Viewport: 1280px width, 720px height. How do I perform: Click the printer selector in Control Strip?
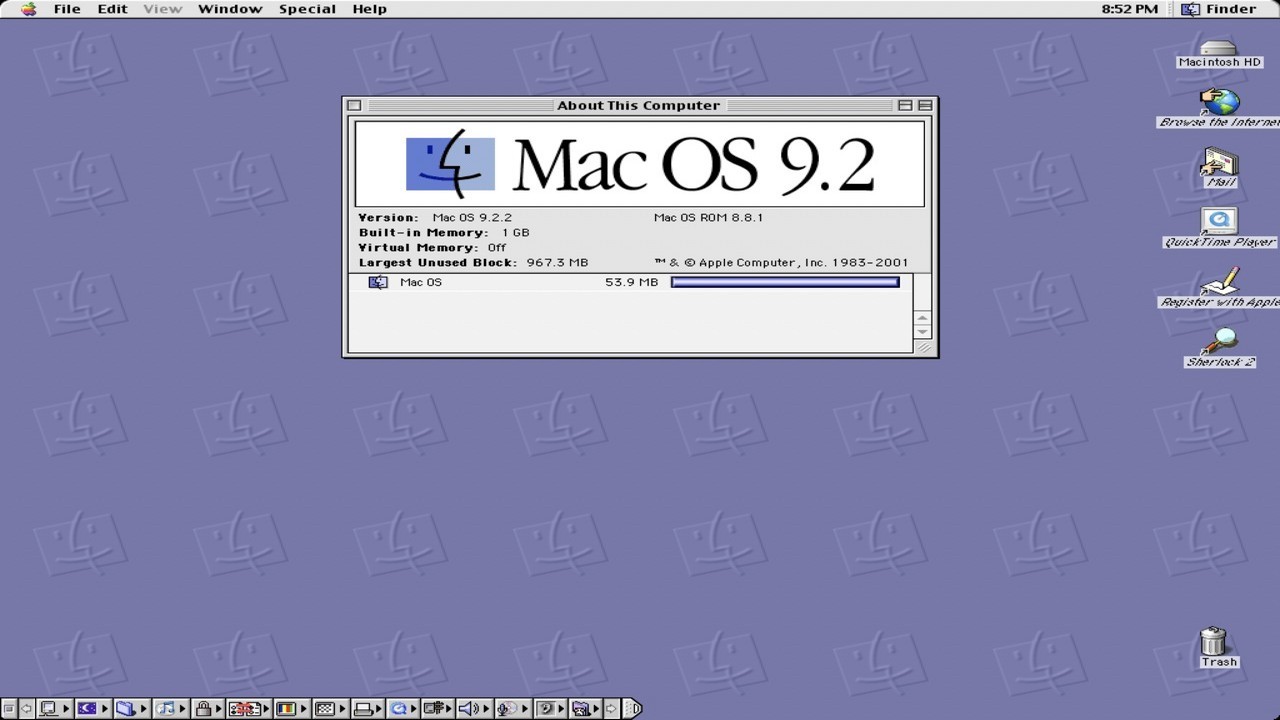tap(364, 708)
